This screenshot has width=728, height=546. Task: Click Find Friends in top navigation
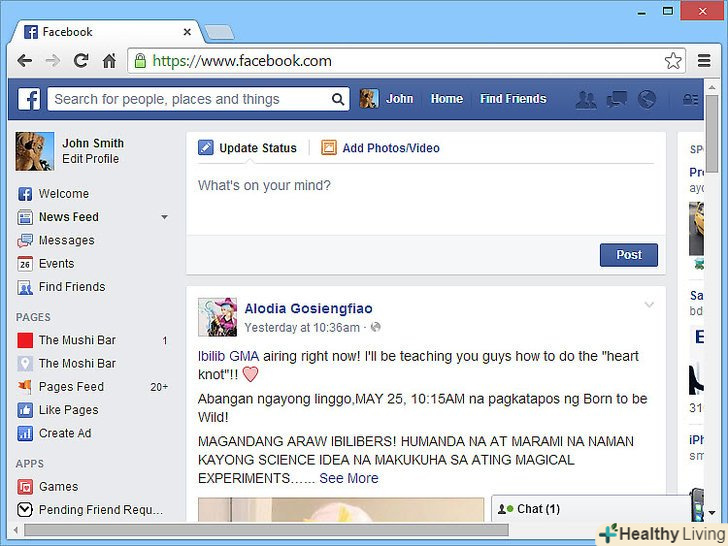(x=513, y=99)
